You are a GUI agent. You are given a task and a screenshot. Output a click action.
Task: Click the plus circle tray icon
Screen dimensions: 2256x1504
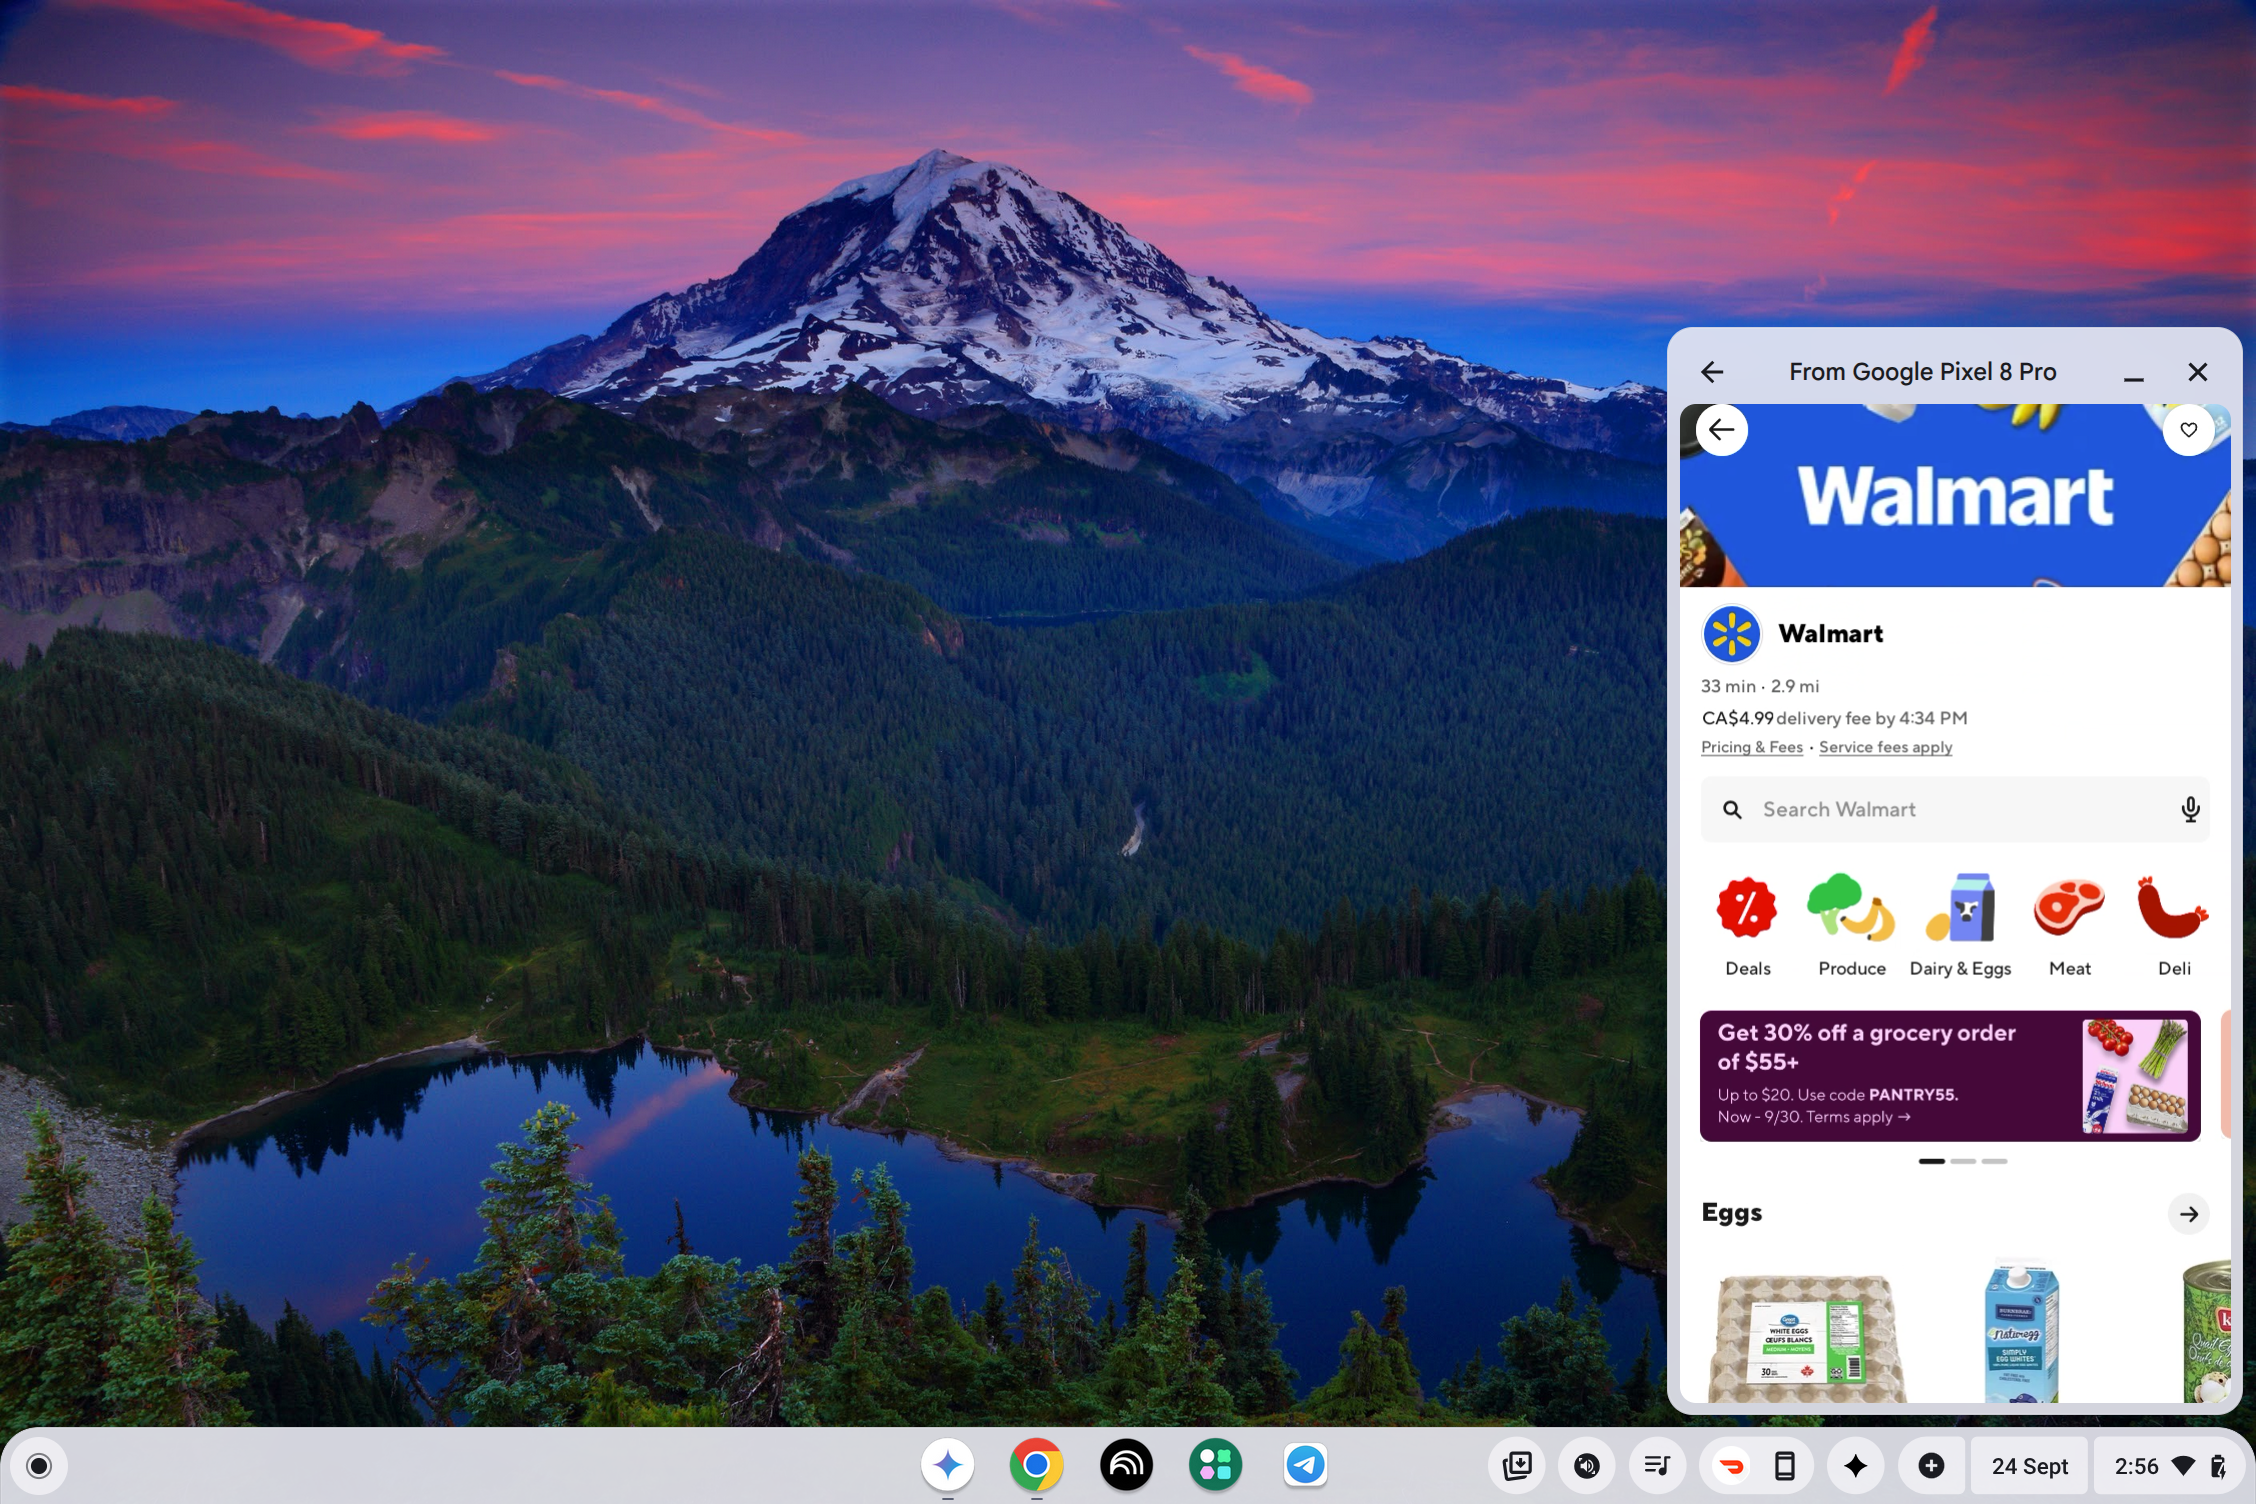point(1931,1466)
